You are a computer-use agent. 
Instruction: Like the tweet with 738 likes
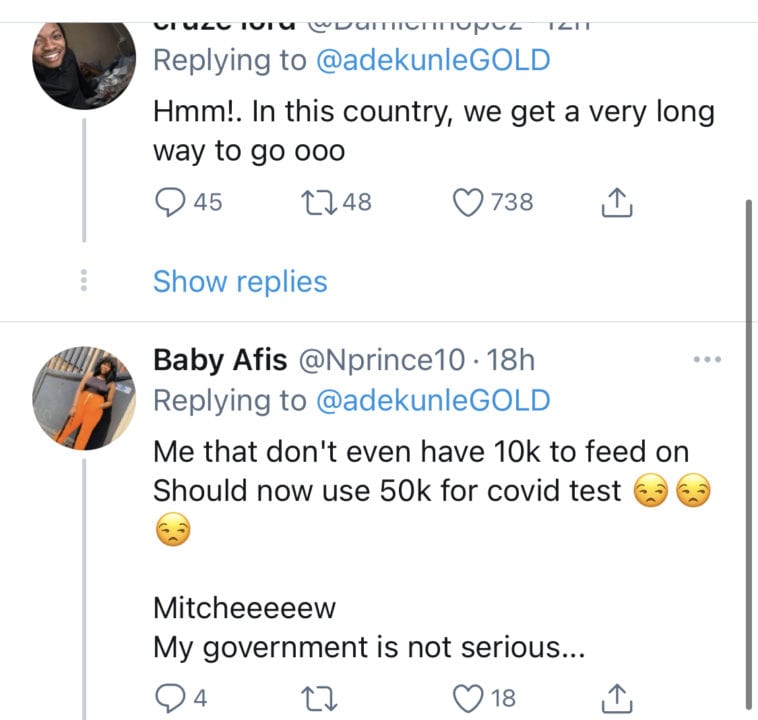(x=468, y=203)
